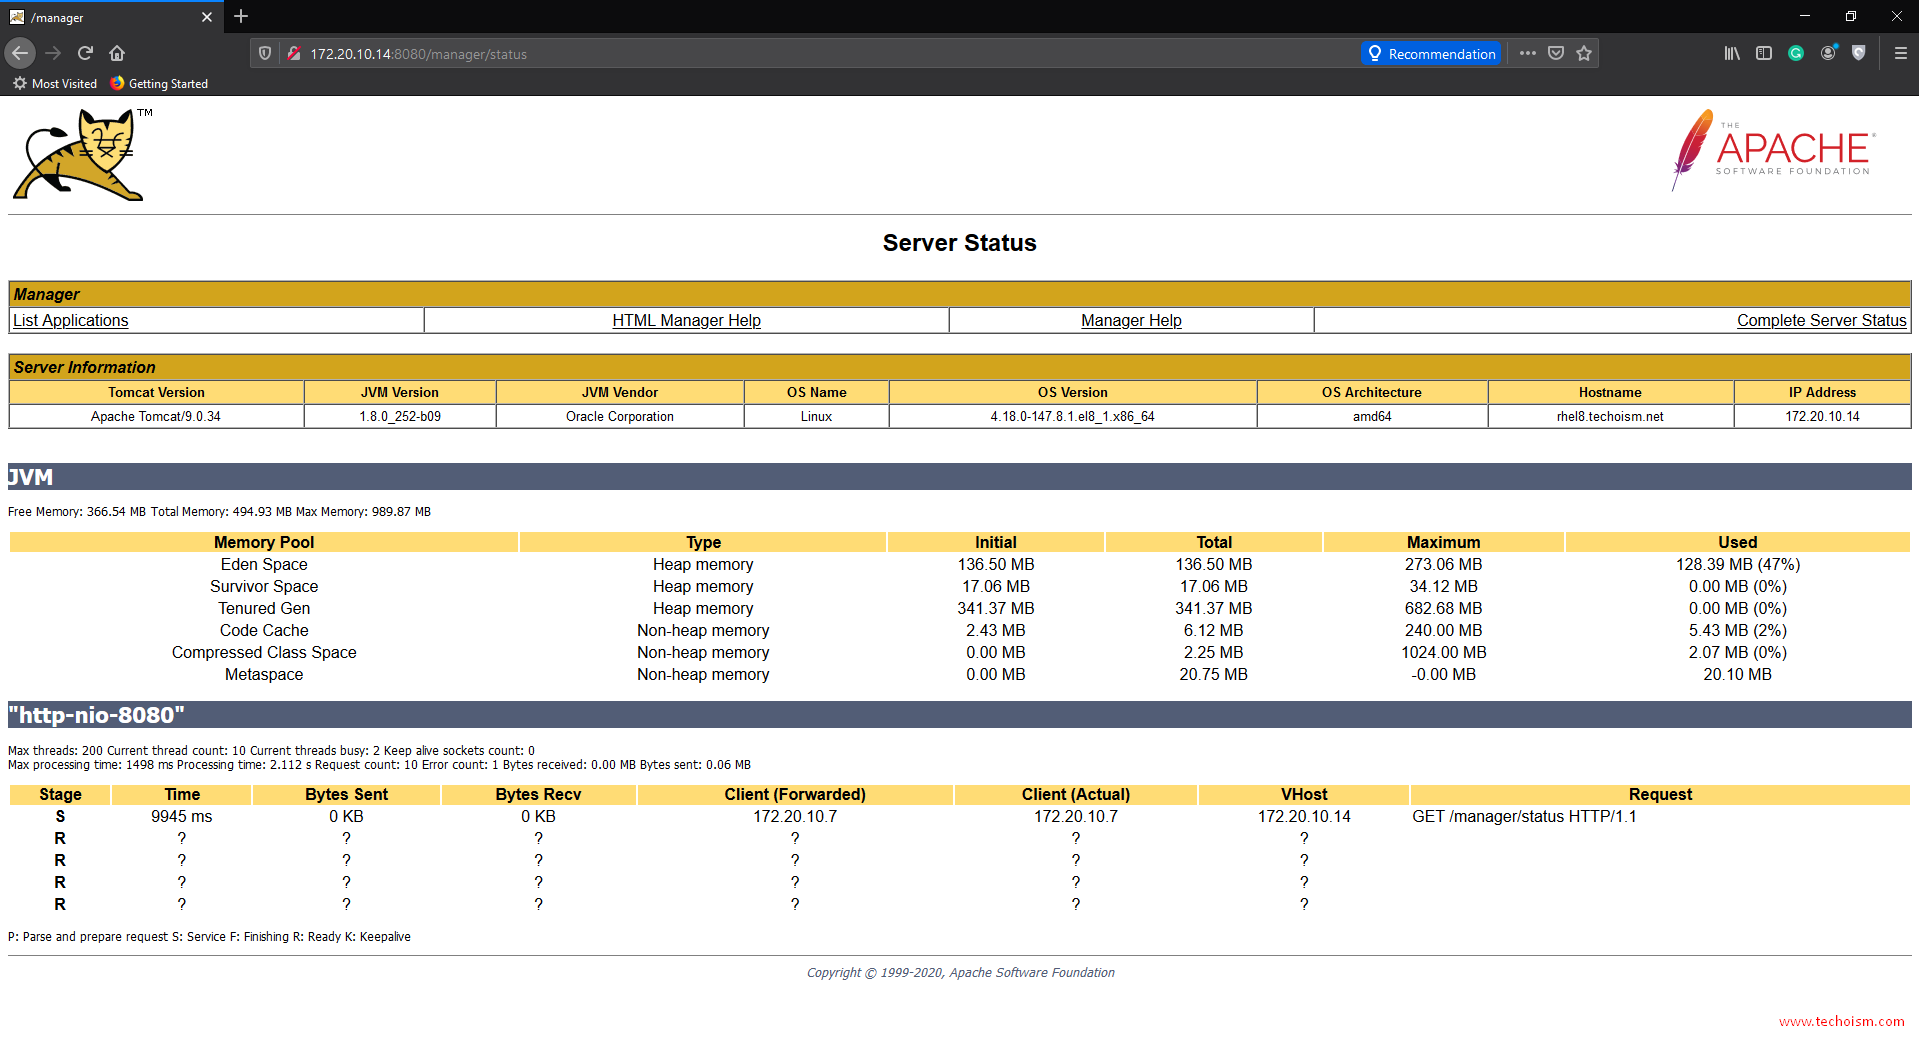Click the 128.39 MB (47%) used value
Screen dimensions: 1919x1037
(x=1738, y=564)
